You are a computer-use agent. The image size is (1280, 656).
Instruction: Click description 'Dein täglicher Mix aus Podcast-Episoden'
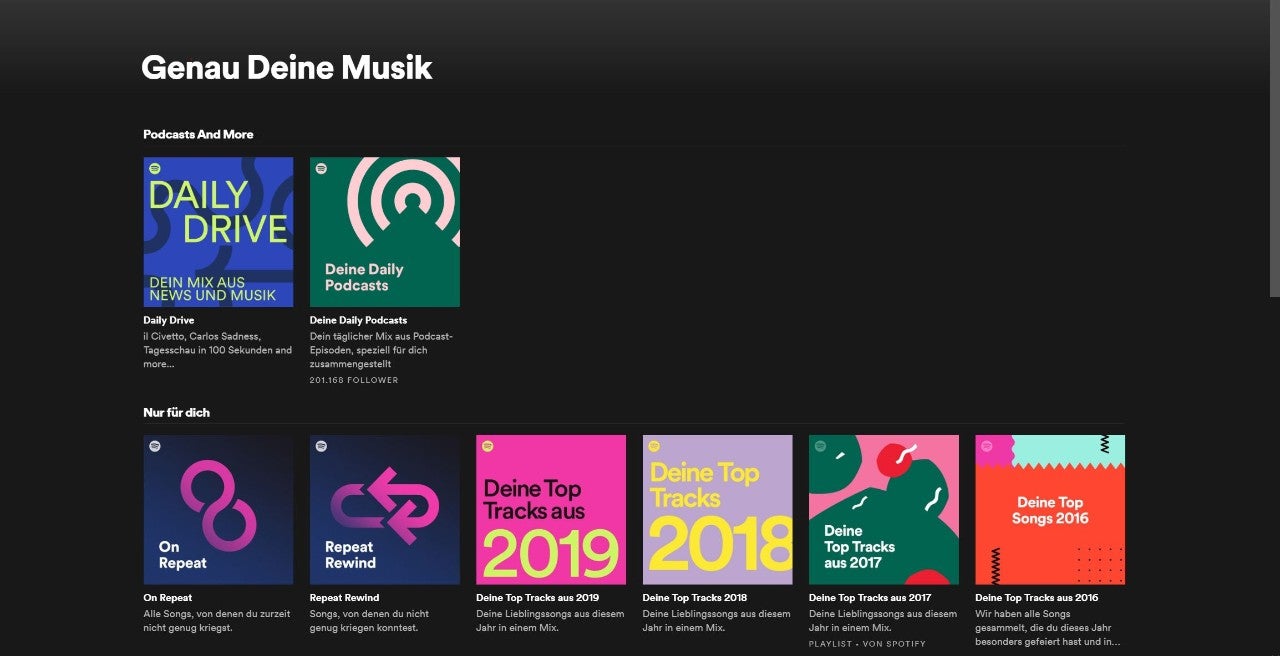coord(383,350)
